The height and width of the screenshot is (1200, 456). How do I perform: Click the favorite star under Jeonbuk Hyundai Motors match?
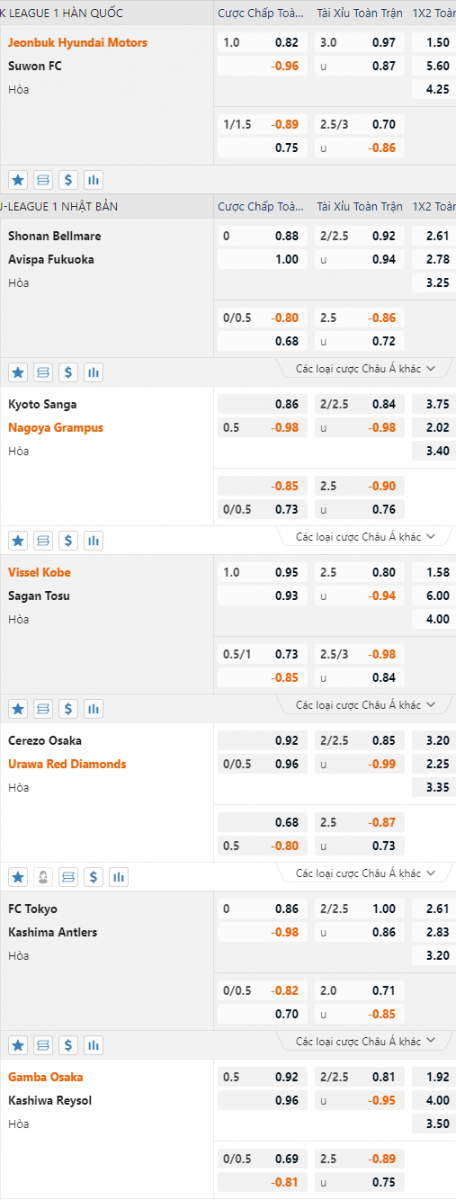pos(18,180)
